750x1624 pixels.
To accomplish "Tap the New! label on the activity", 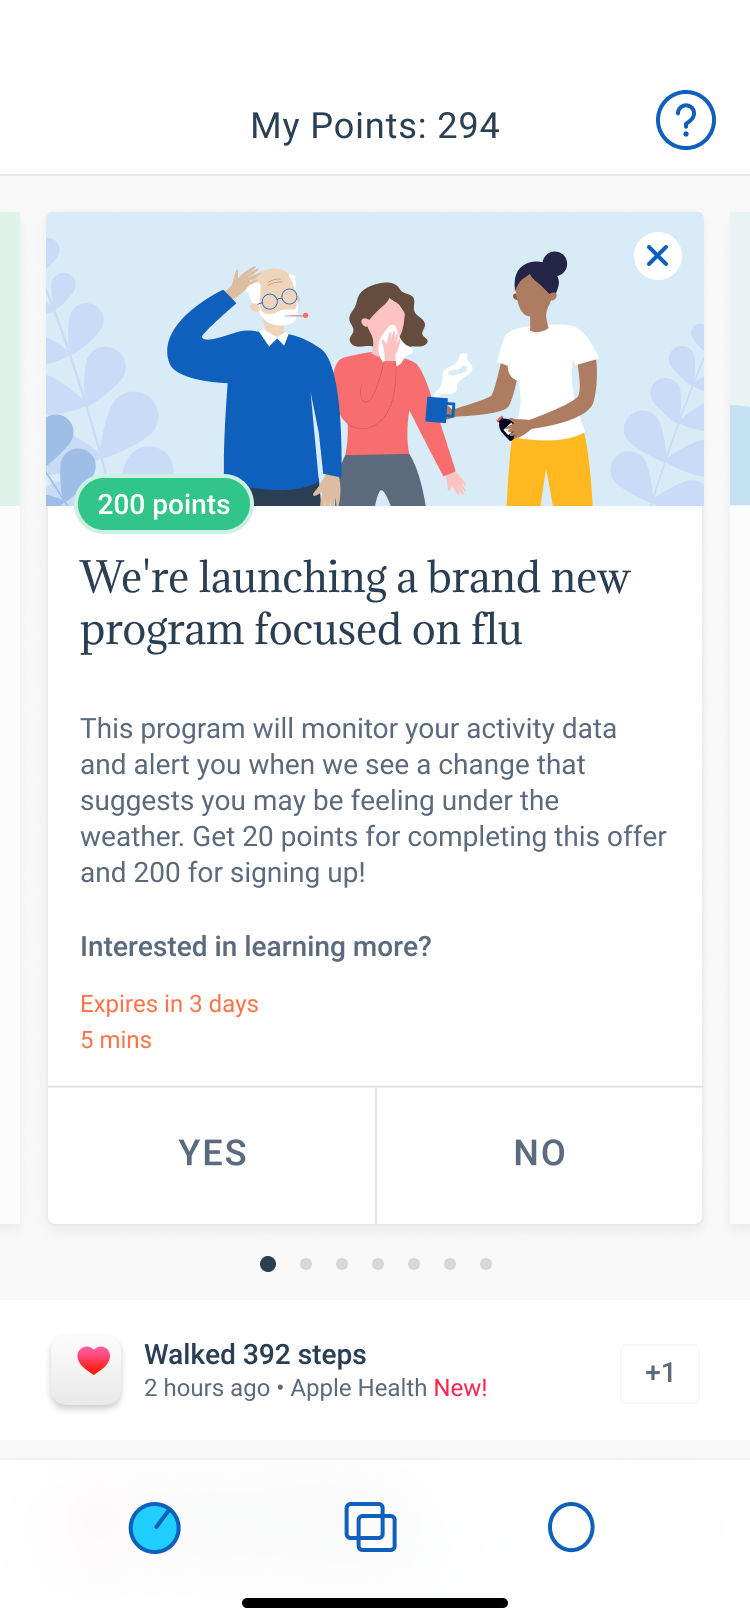I will click(x=461, y=1388).
